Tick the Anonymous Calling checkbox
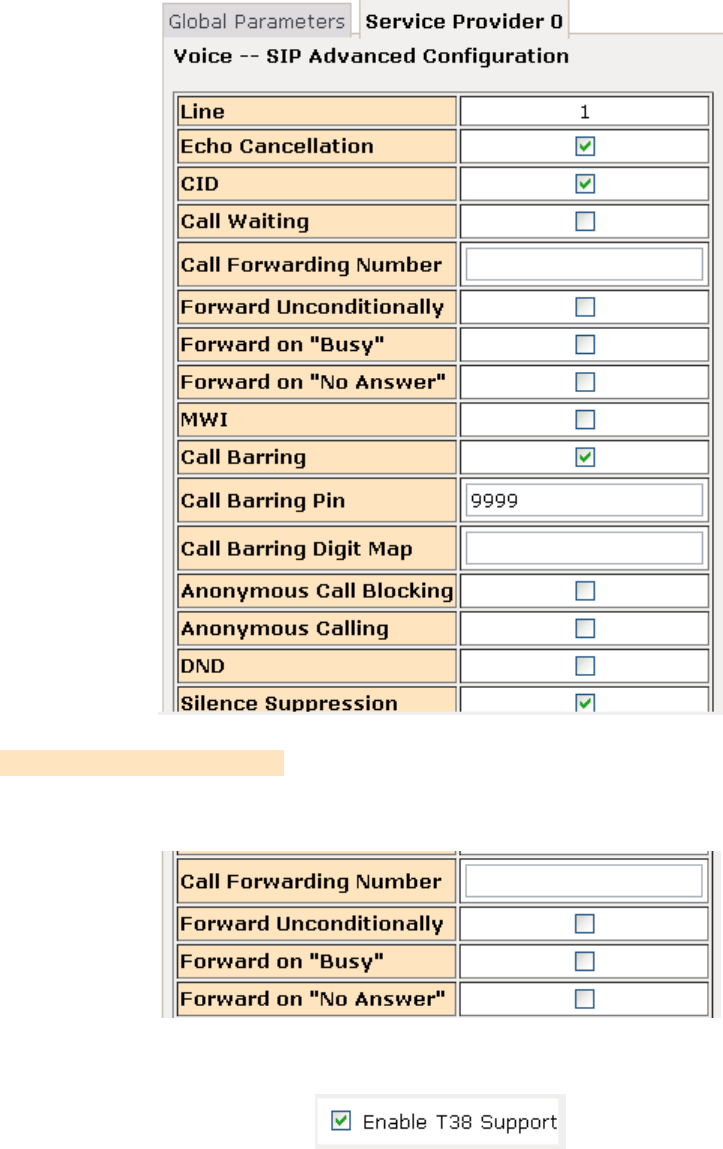Viewport: 723px width, 1149px height. (586, 629)
